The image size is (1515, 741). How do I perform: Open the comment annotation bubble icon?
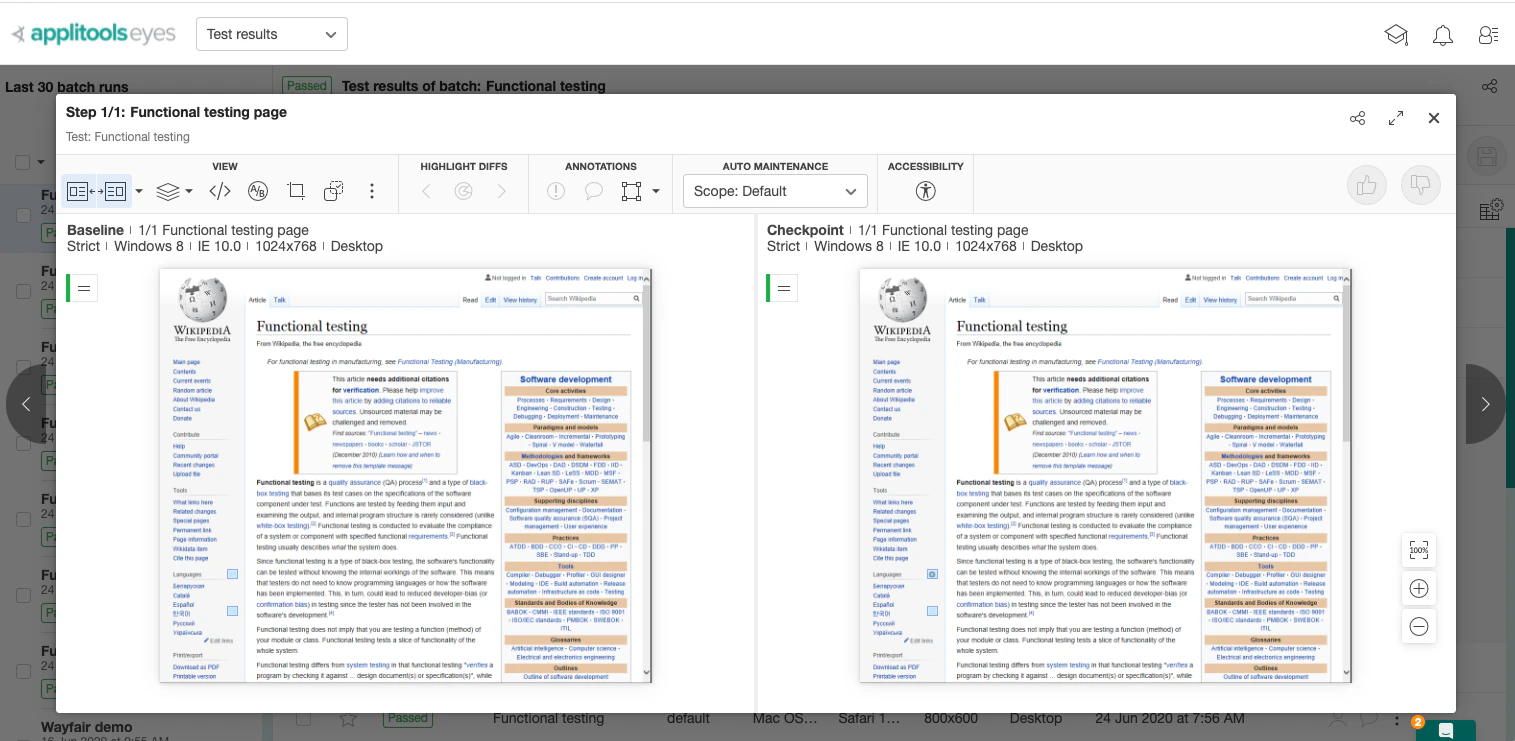[596, 190]
